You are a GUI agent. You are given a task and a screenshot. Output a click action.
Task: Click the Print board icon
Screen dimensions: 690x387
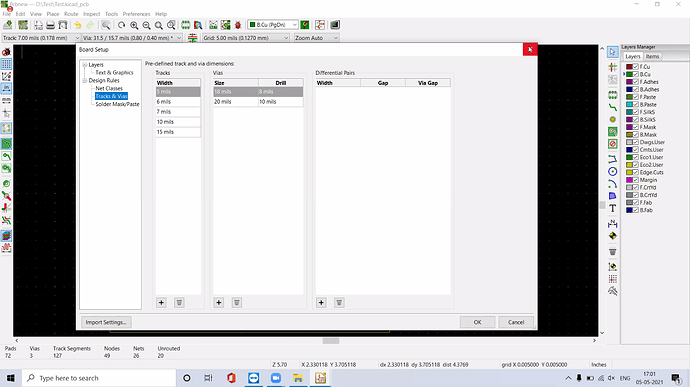(51, 25)
